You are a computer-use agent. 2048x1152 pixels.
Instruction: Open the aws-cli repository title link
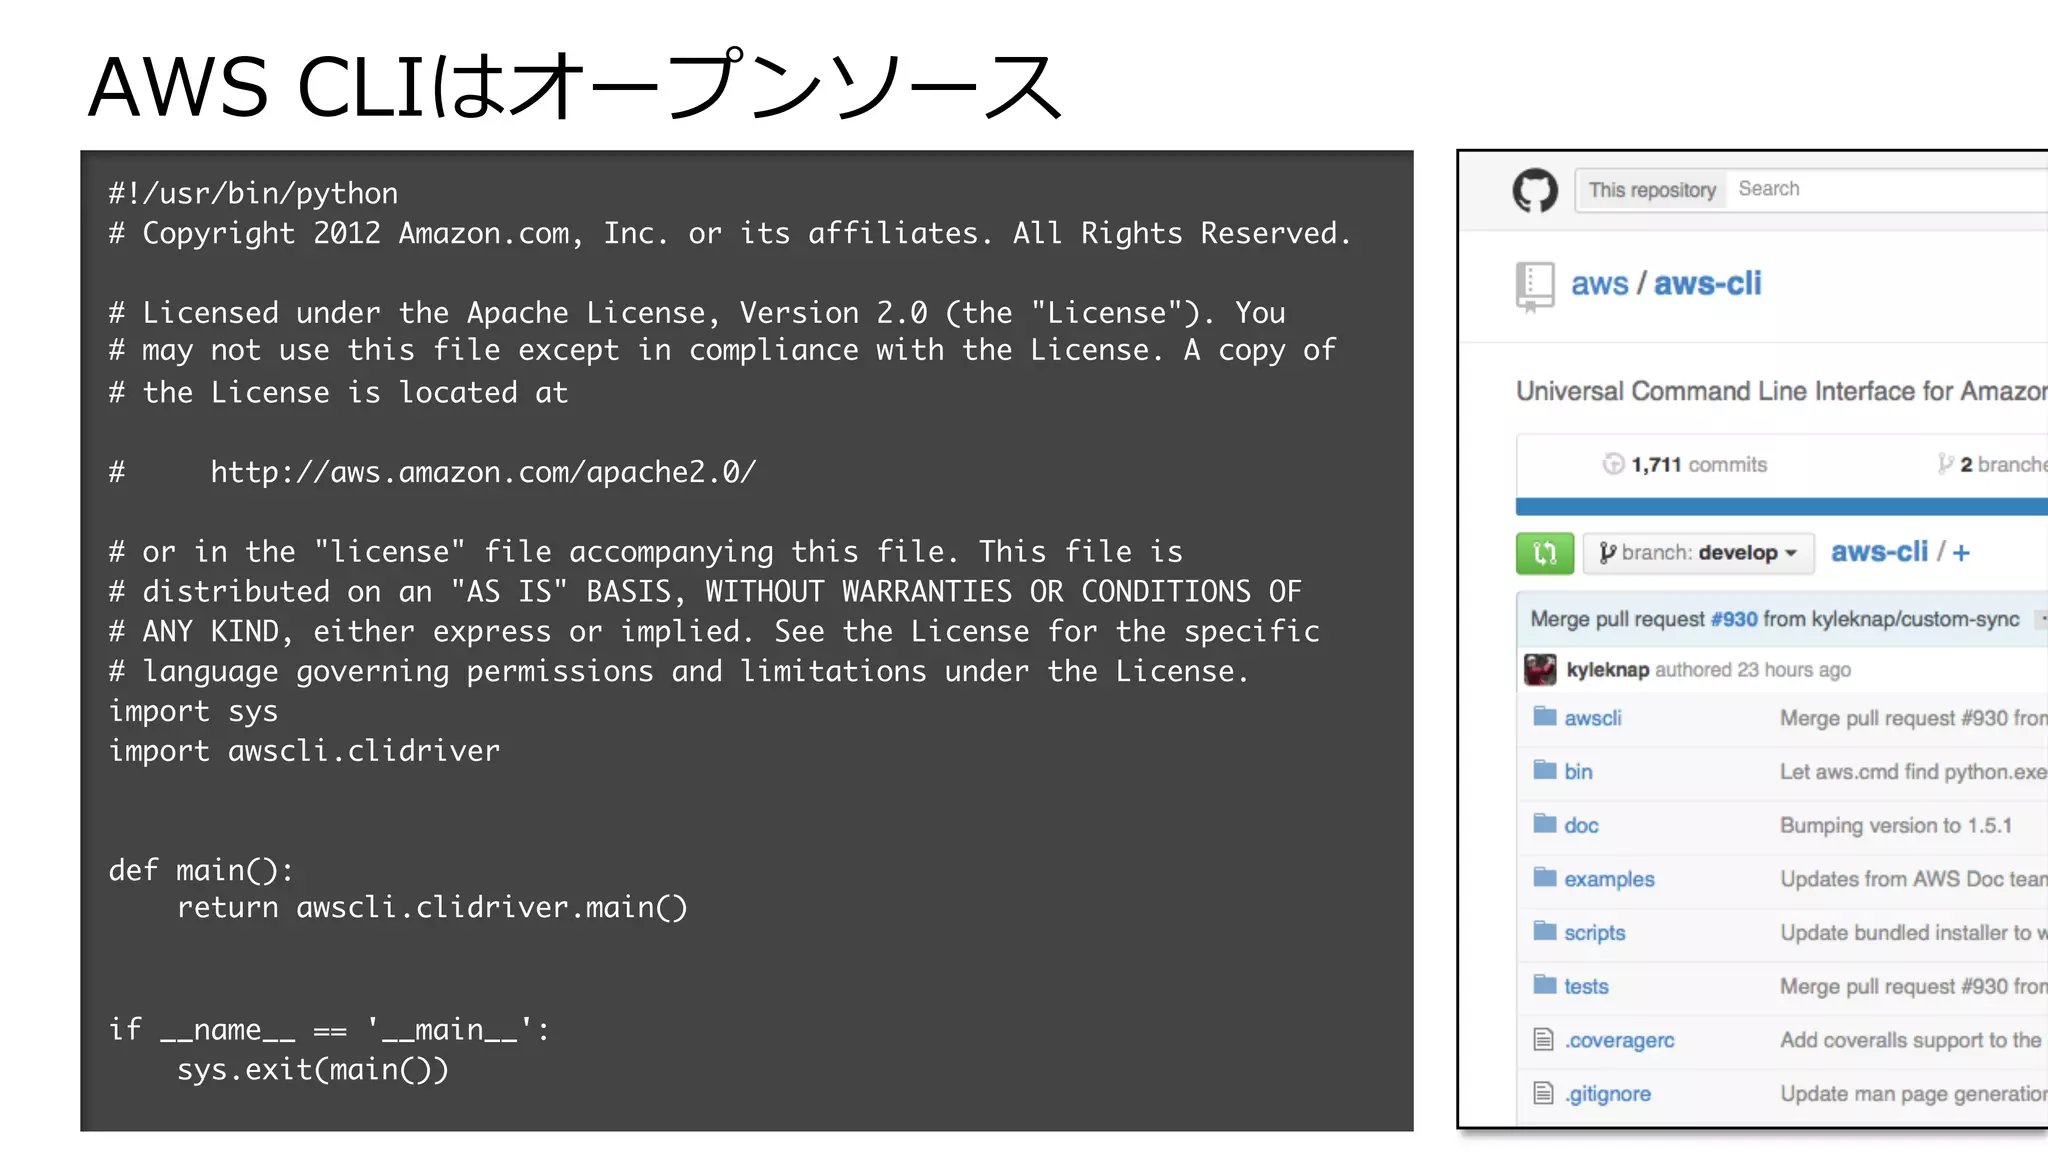click(x=1707, y=284)
